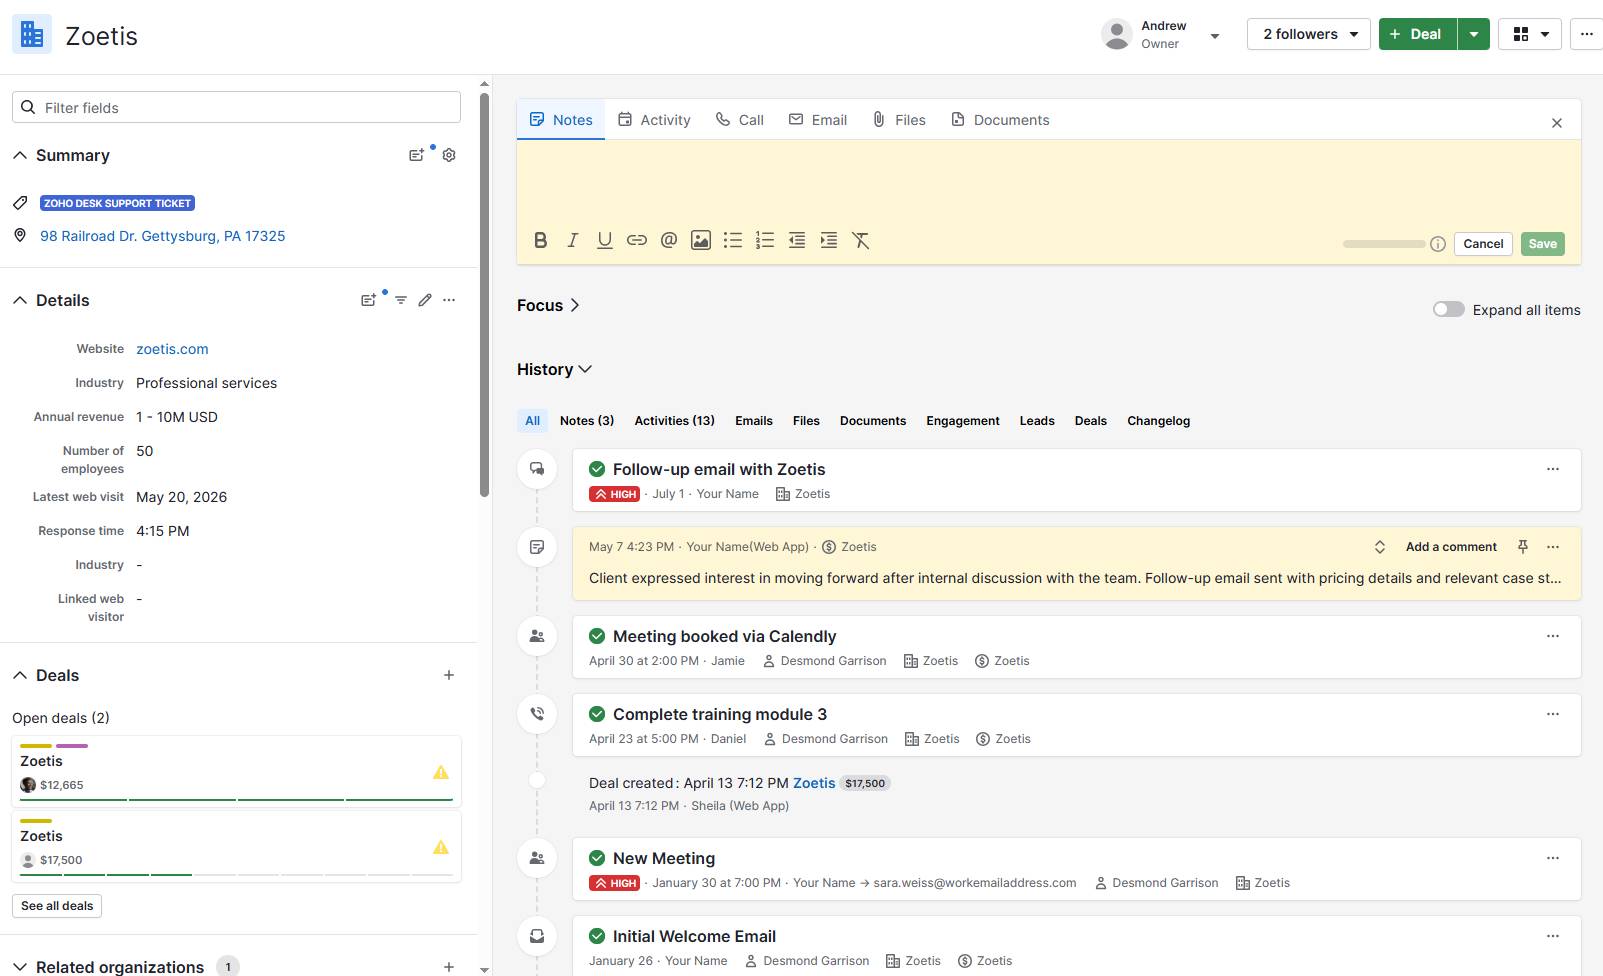Add a new deal with the plus icon
This screenshot has width=1603, height=976.
coord(449,675)
